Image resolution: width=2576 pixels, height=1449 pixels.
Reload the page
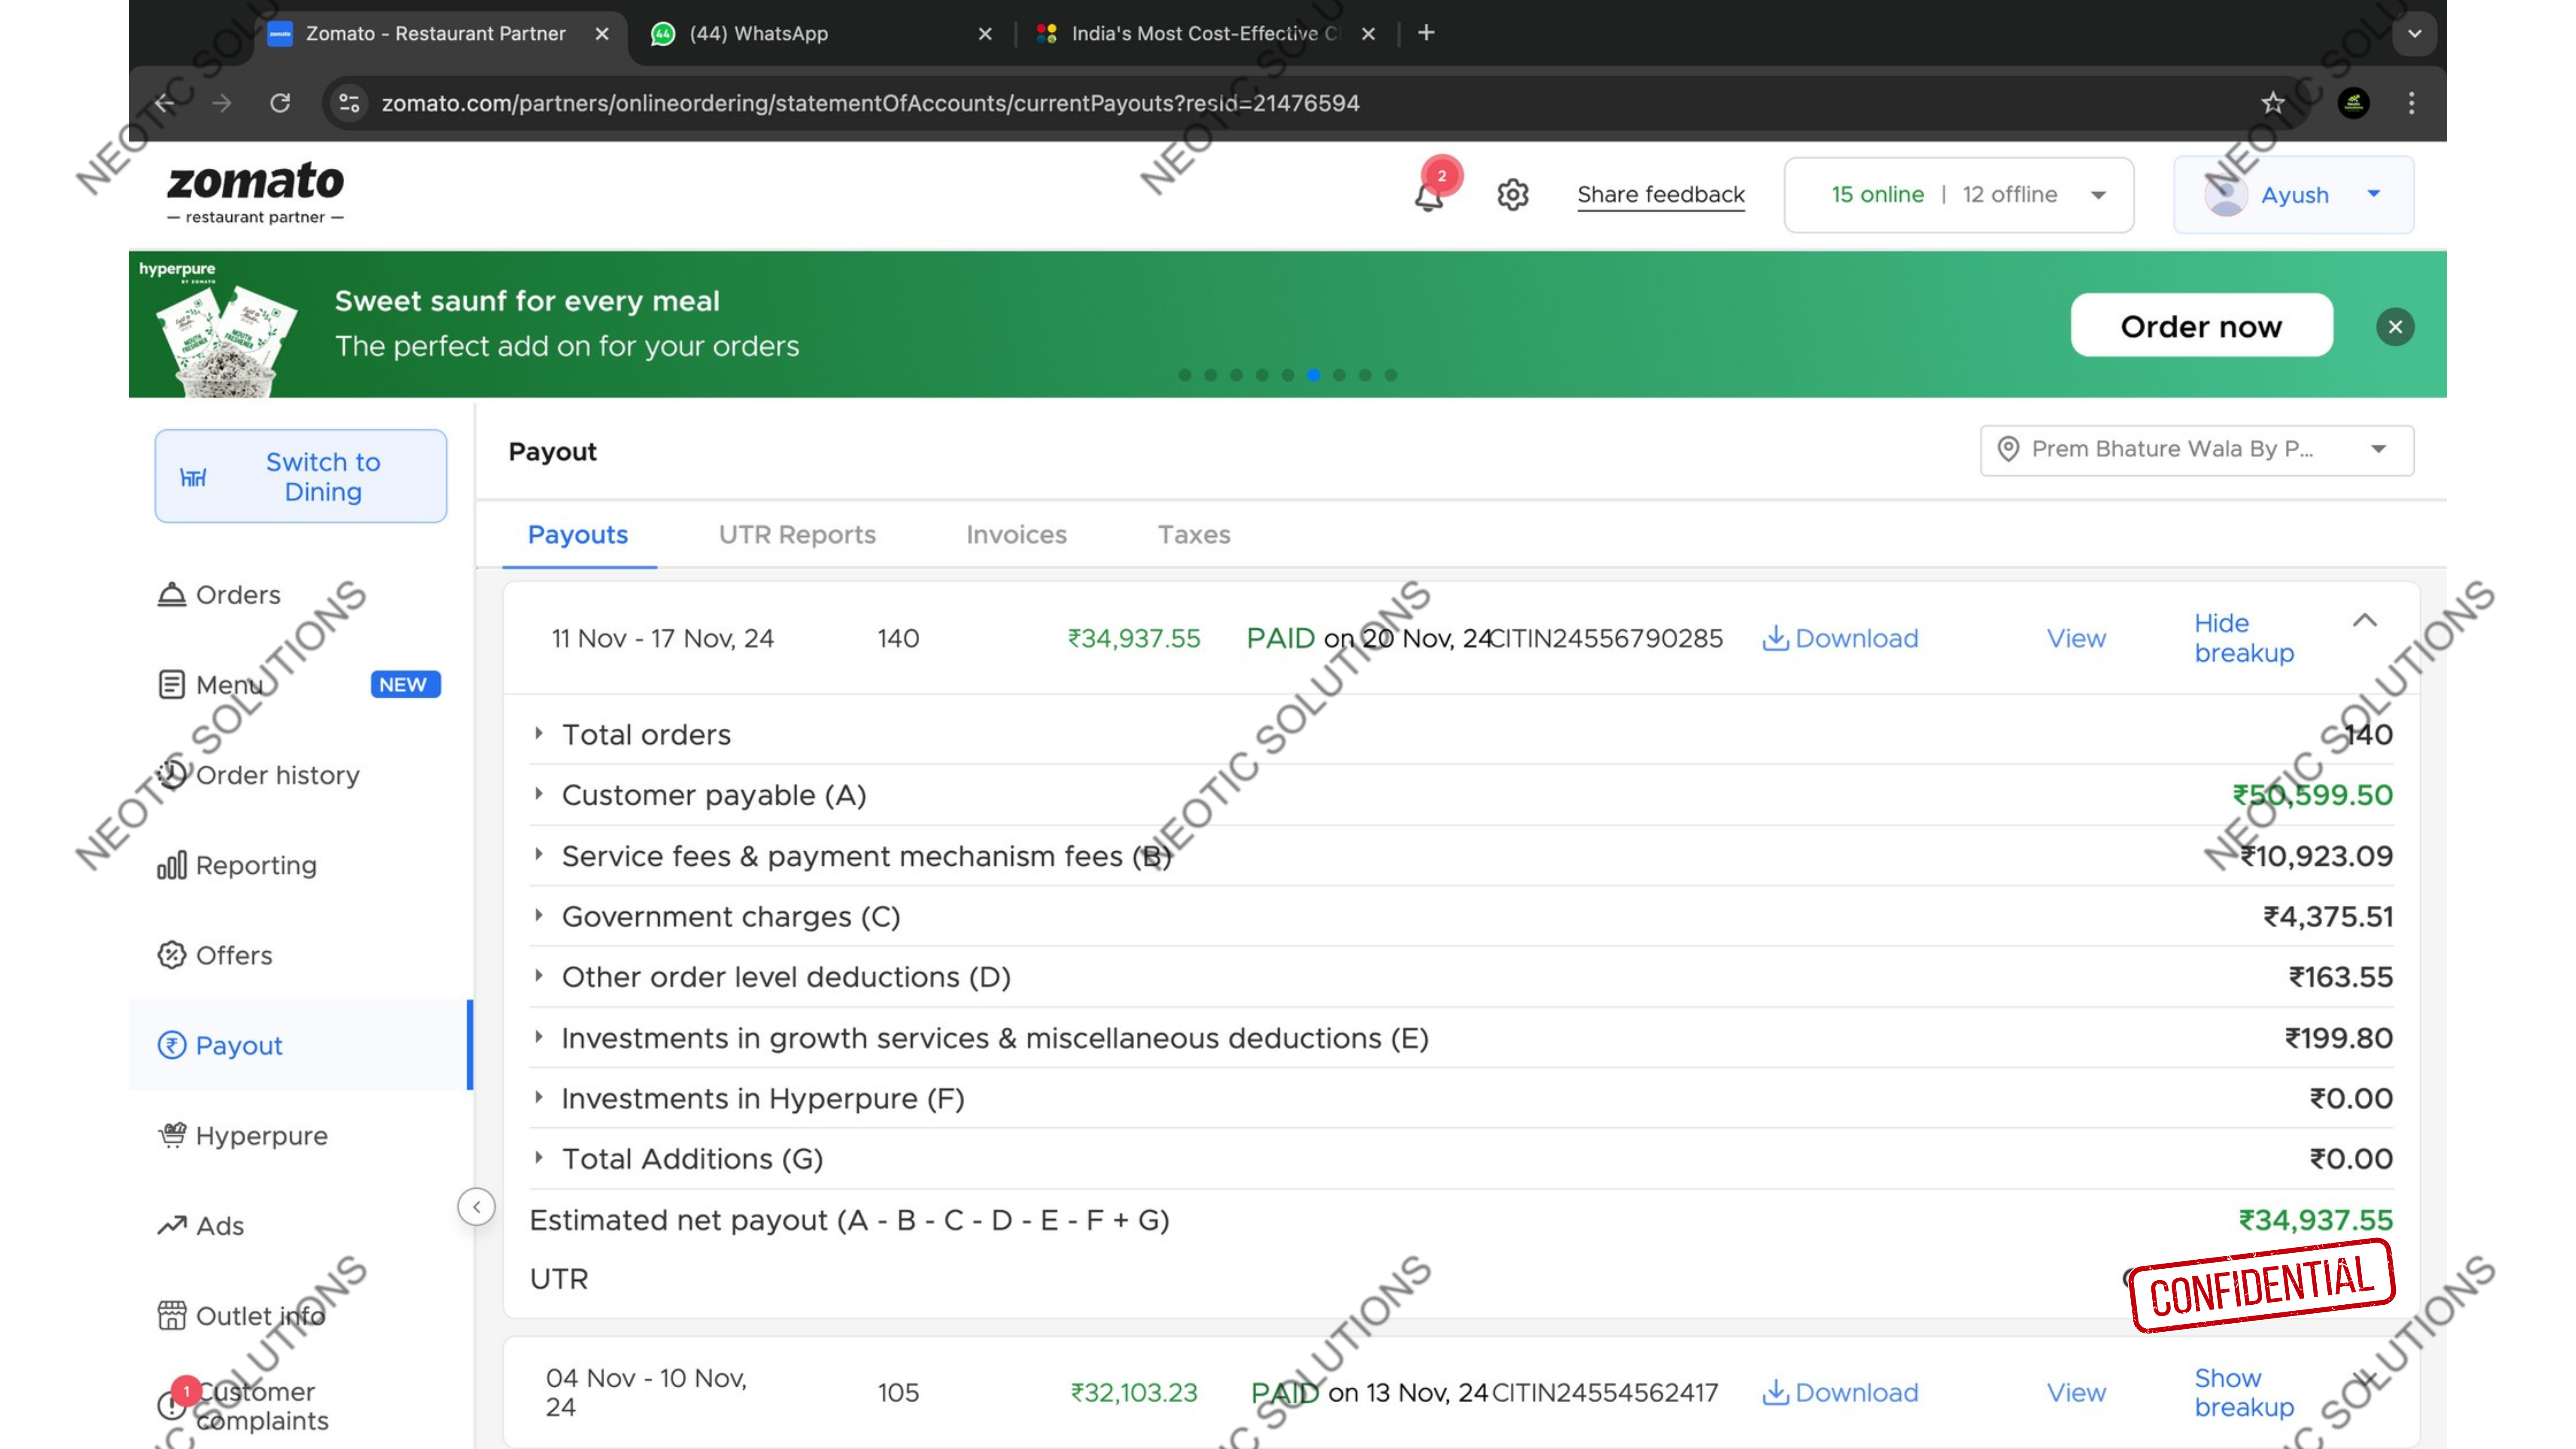[x=280, y=103]
